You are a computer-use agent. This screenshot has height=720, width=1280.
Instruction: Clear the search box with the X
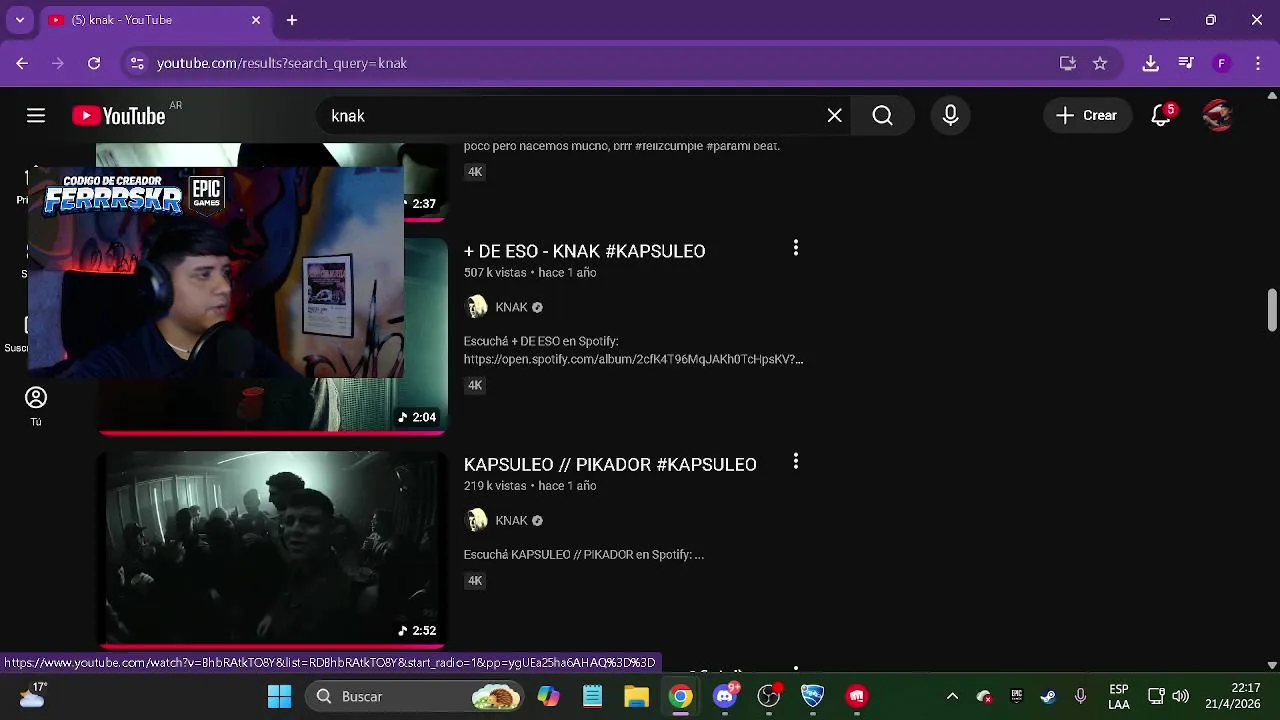pyautogui.click(x=835, y=116)
